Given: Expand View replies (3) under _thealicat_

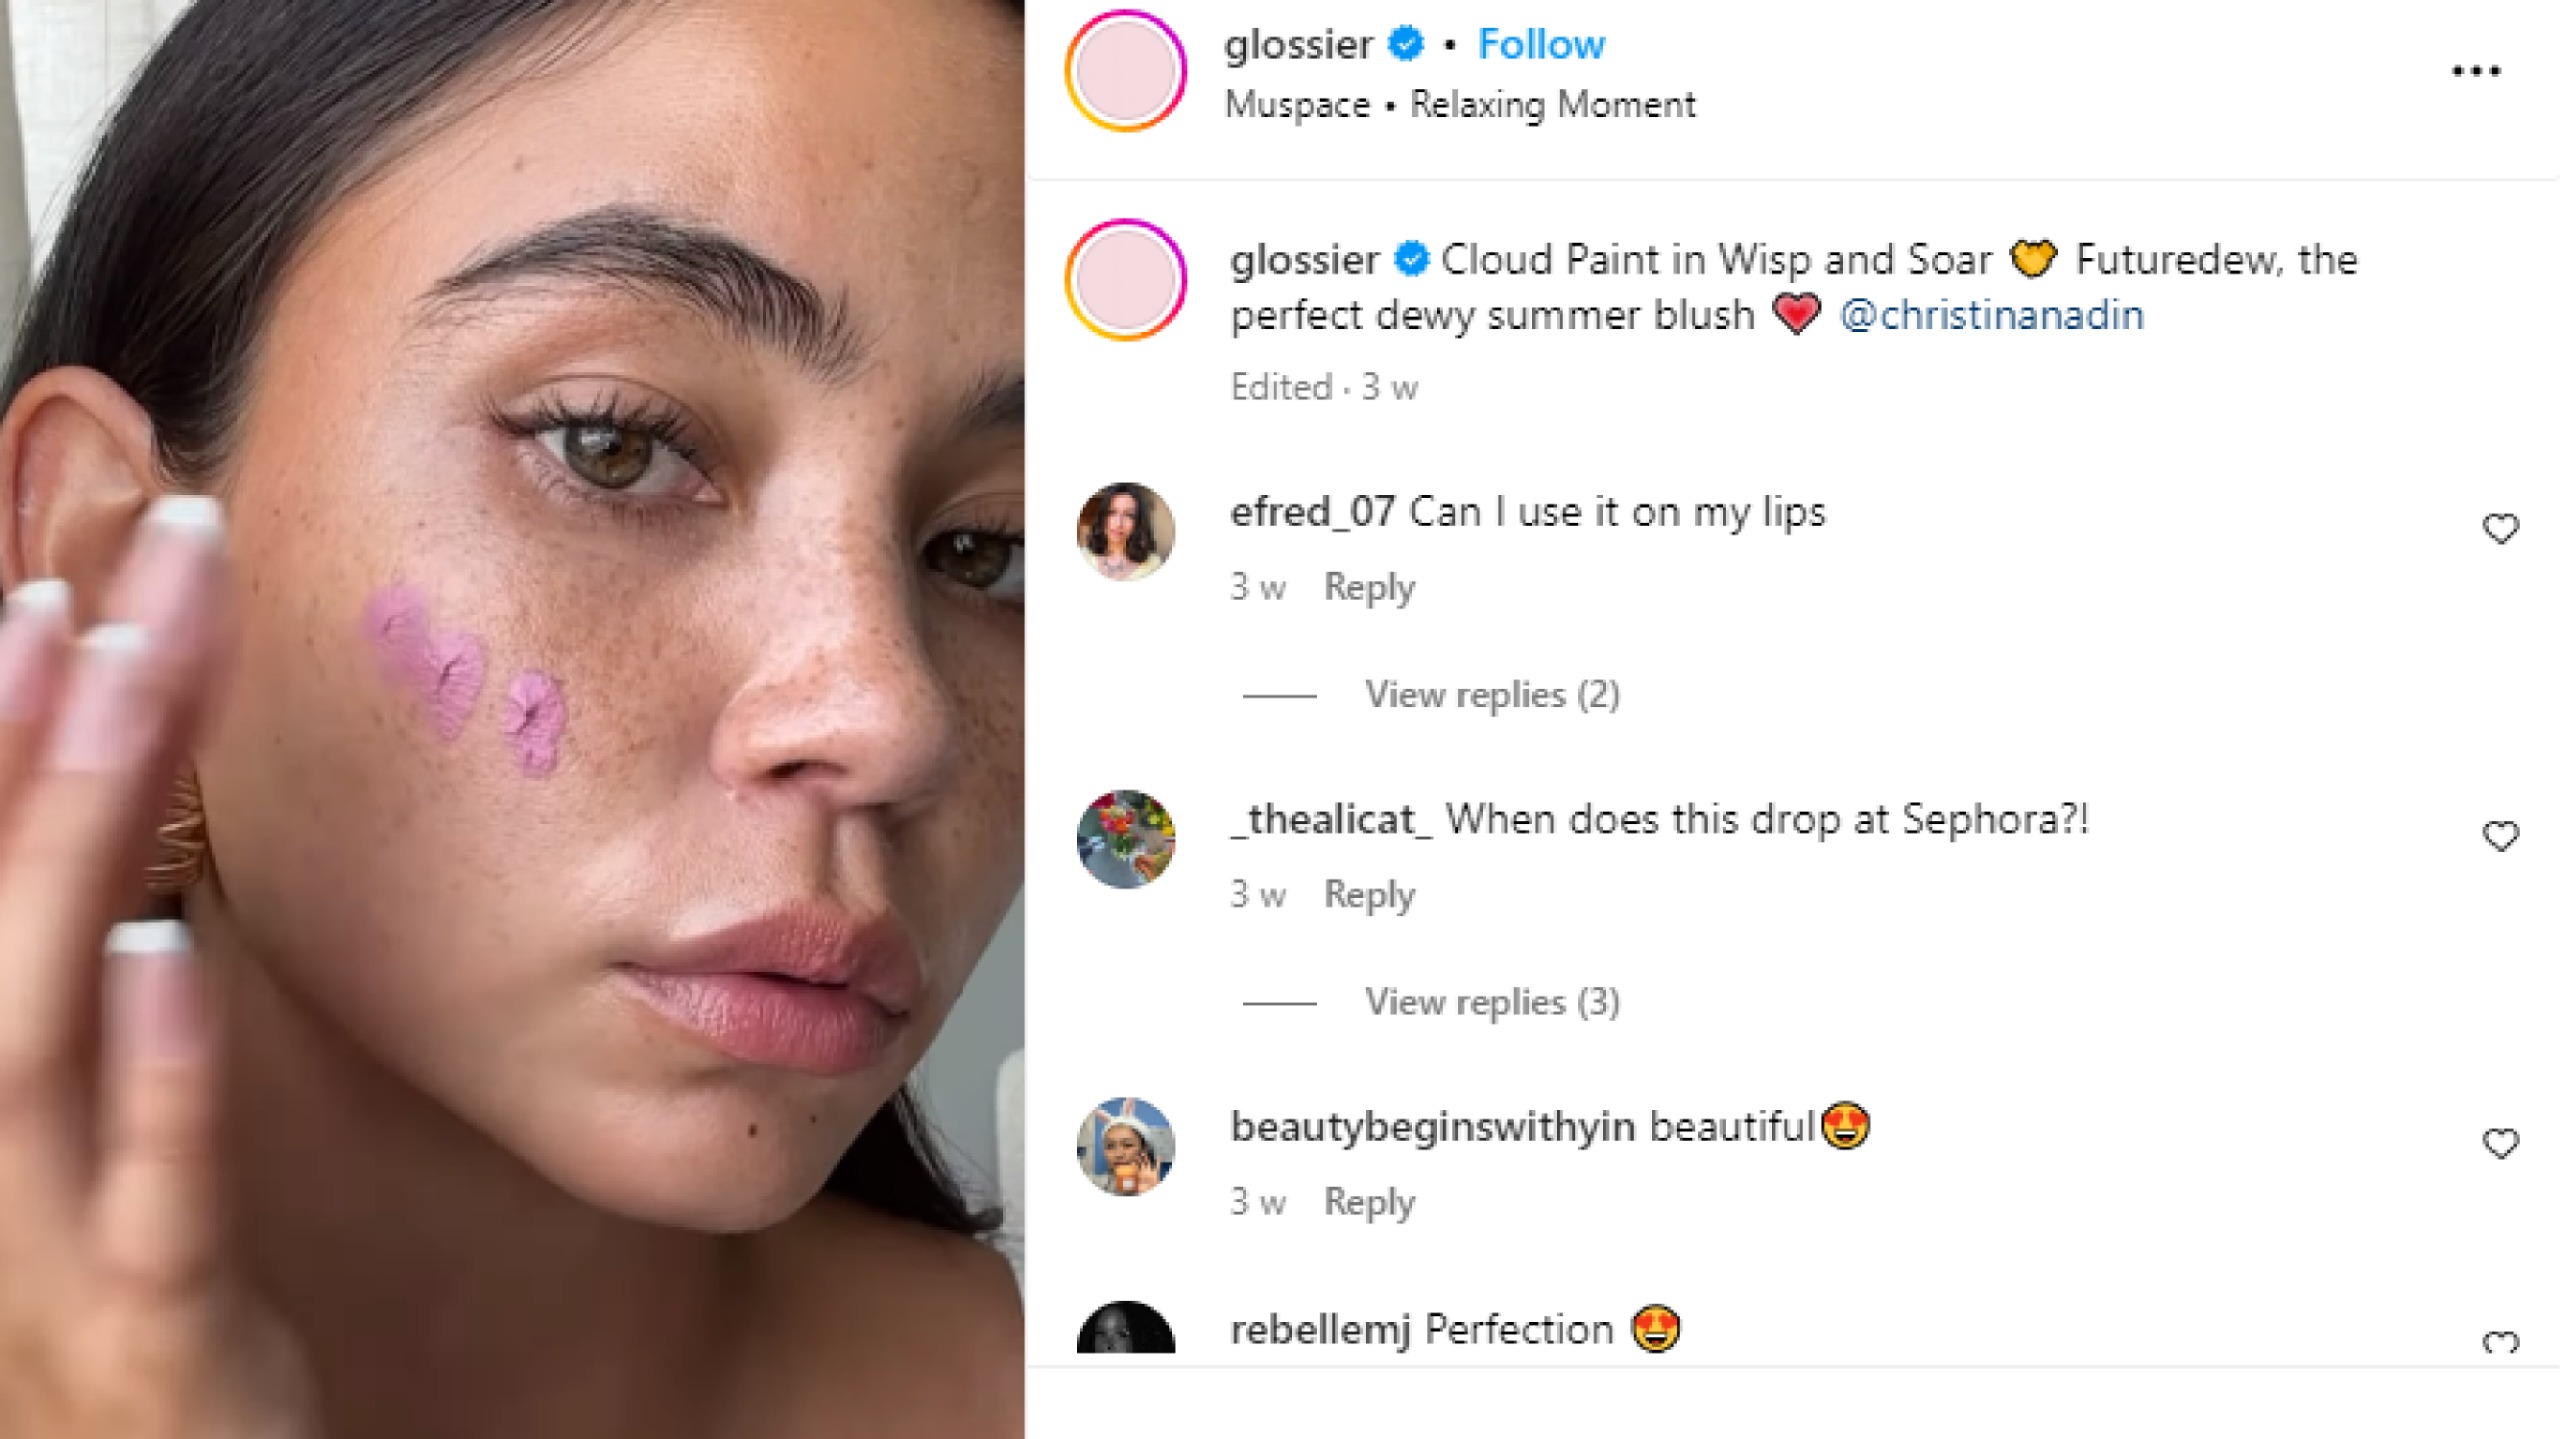Looking at the screenshot, I should click(1491, 1001).
